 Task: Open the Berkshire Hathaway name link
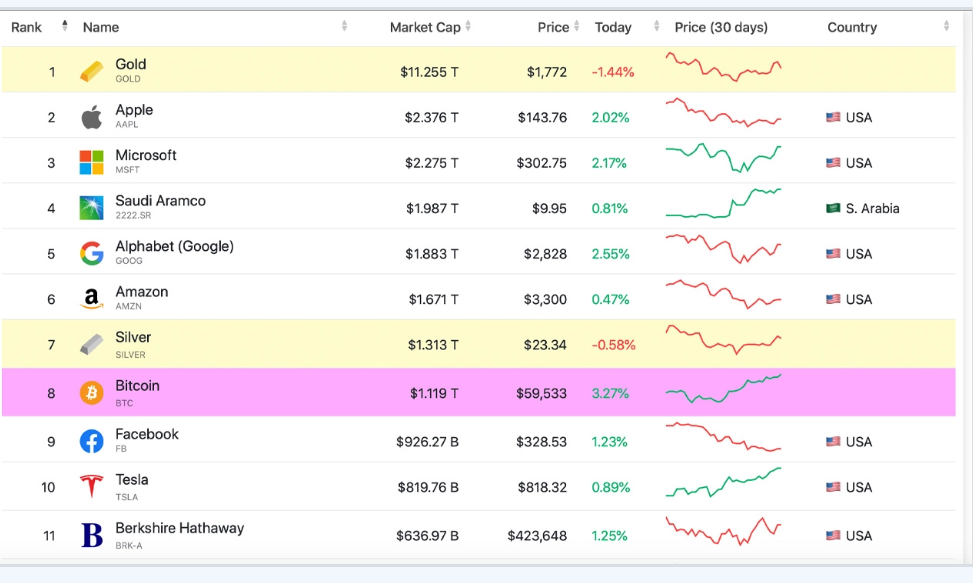(x=179, y=528)
